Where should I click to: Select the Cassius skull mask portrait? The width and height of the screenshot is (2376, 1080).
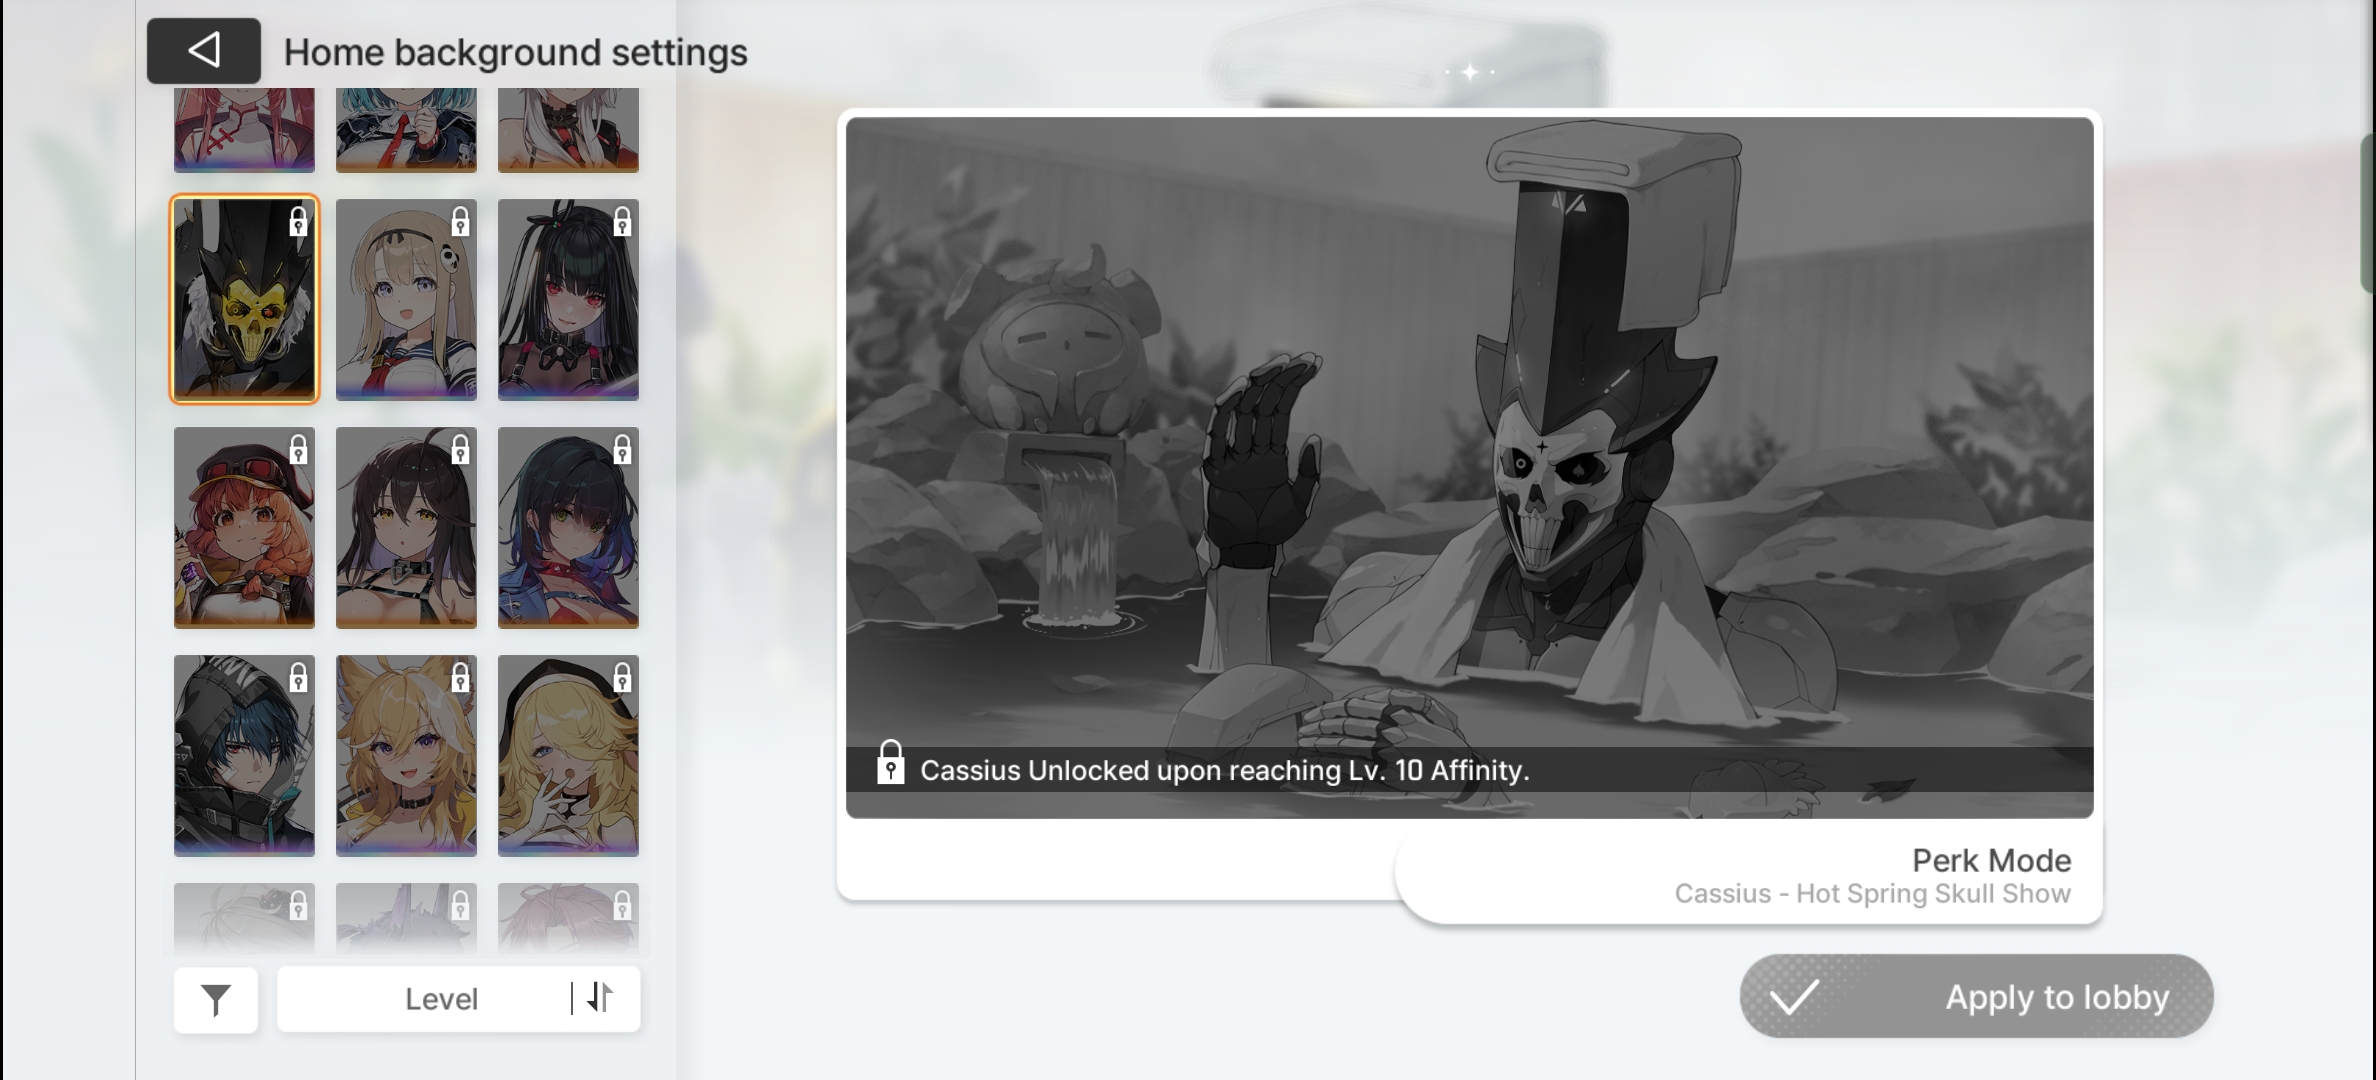click(x=244, y=300)
